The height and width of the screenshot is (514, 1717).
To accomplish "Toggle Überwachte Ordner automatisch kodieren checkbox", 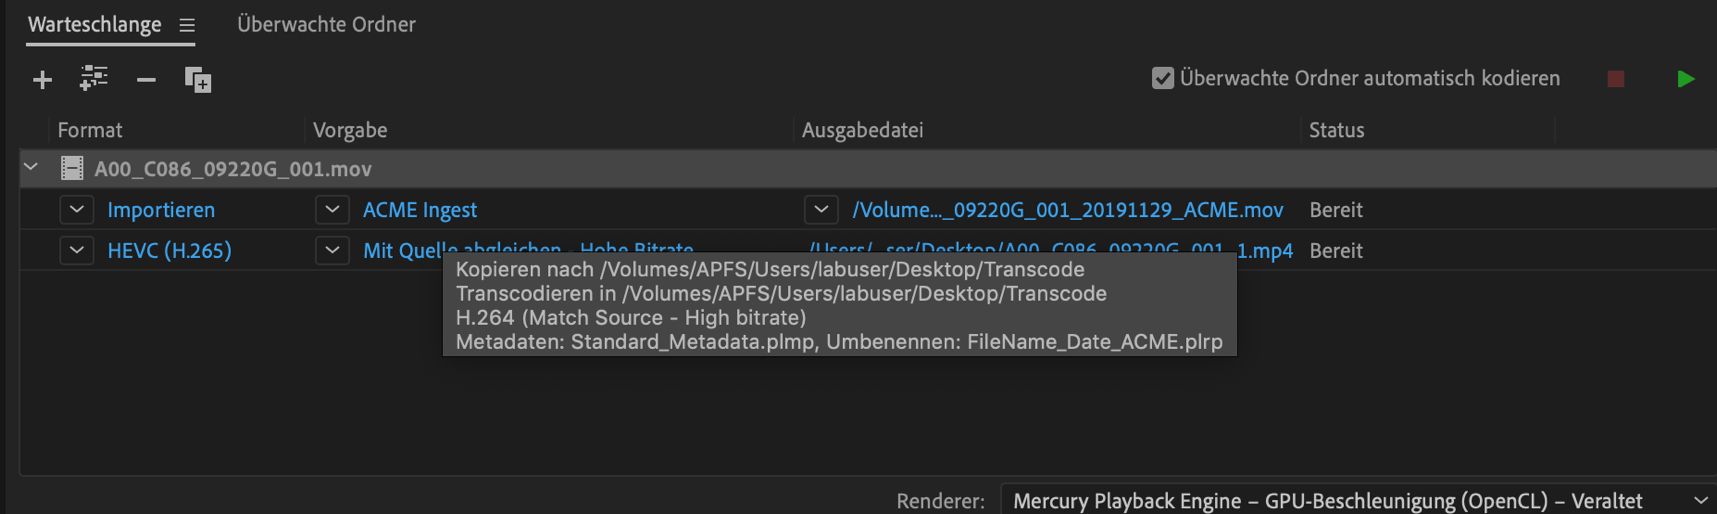I will point(1162,78).
